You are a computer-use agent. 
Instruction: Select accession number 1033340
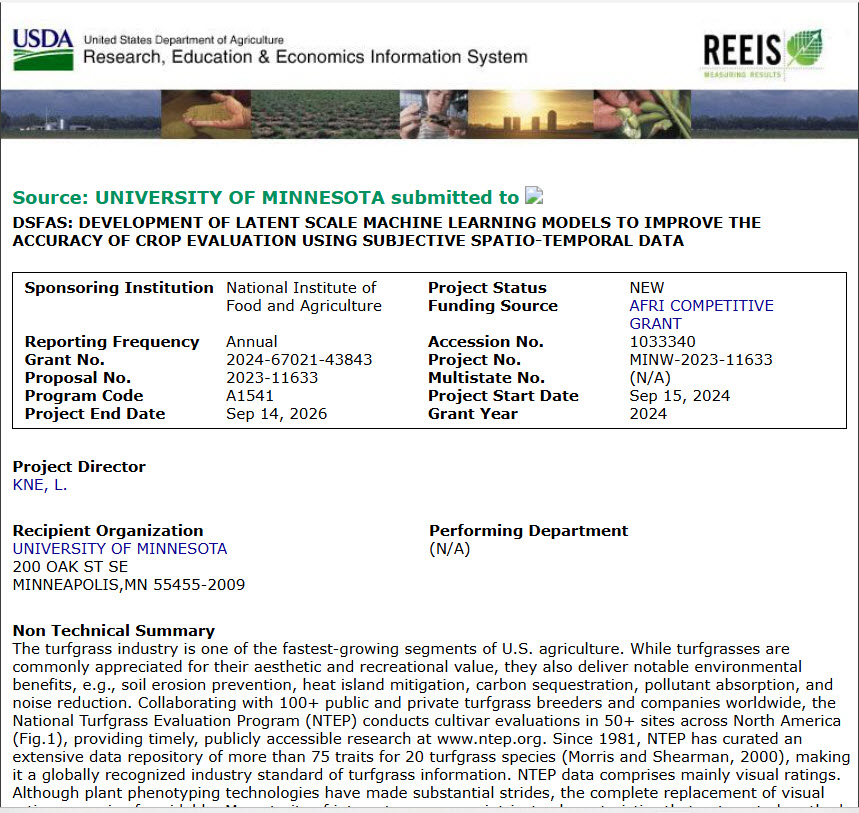tap(662, 342)
